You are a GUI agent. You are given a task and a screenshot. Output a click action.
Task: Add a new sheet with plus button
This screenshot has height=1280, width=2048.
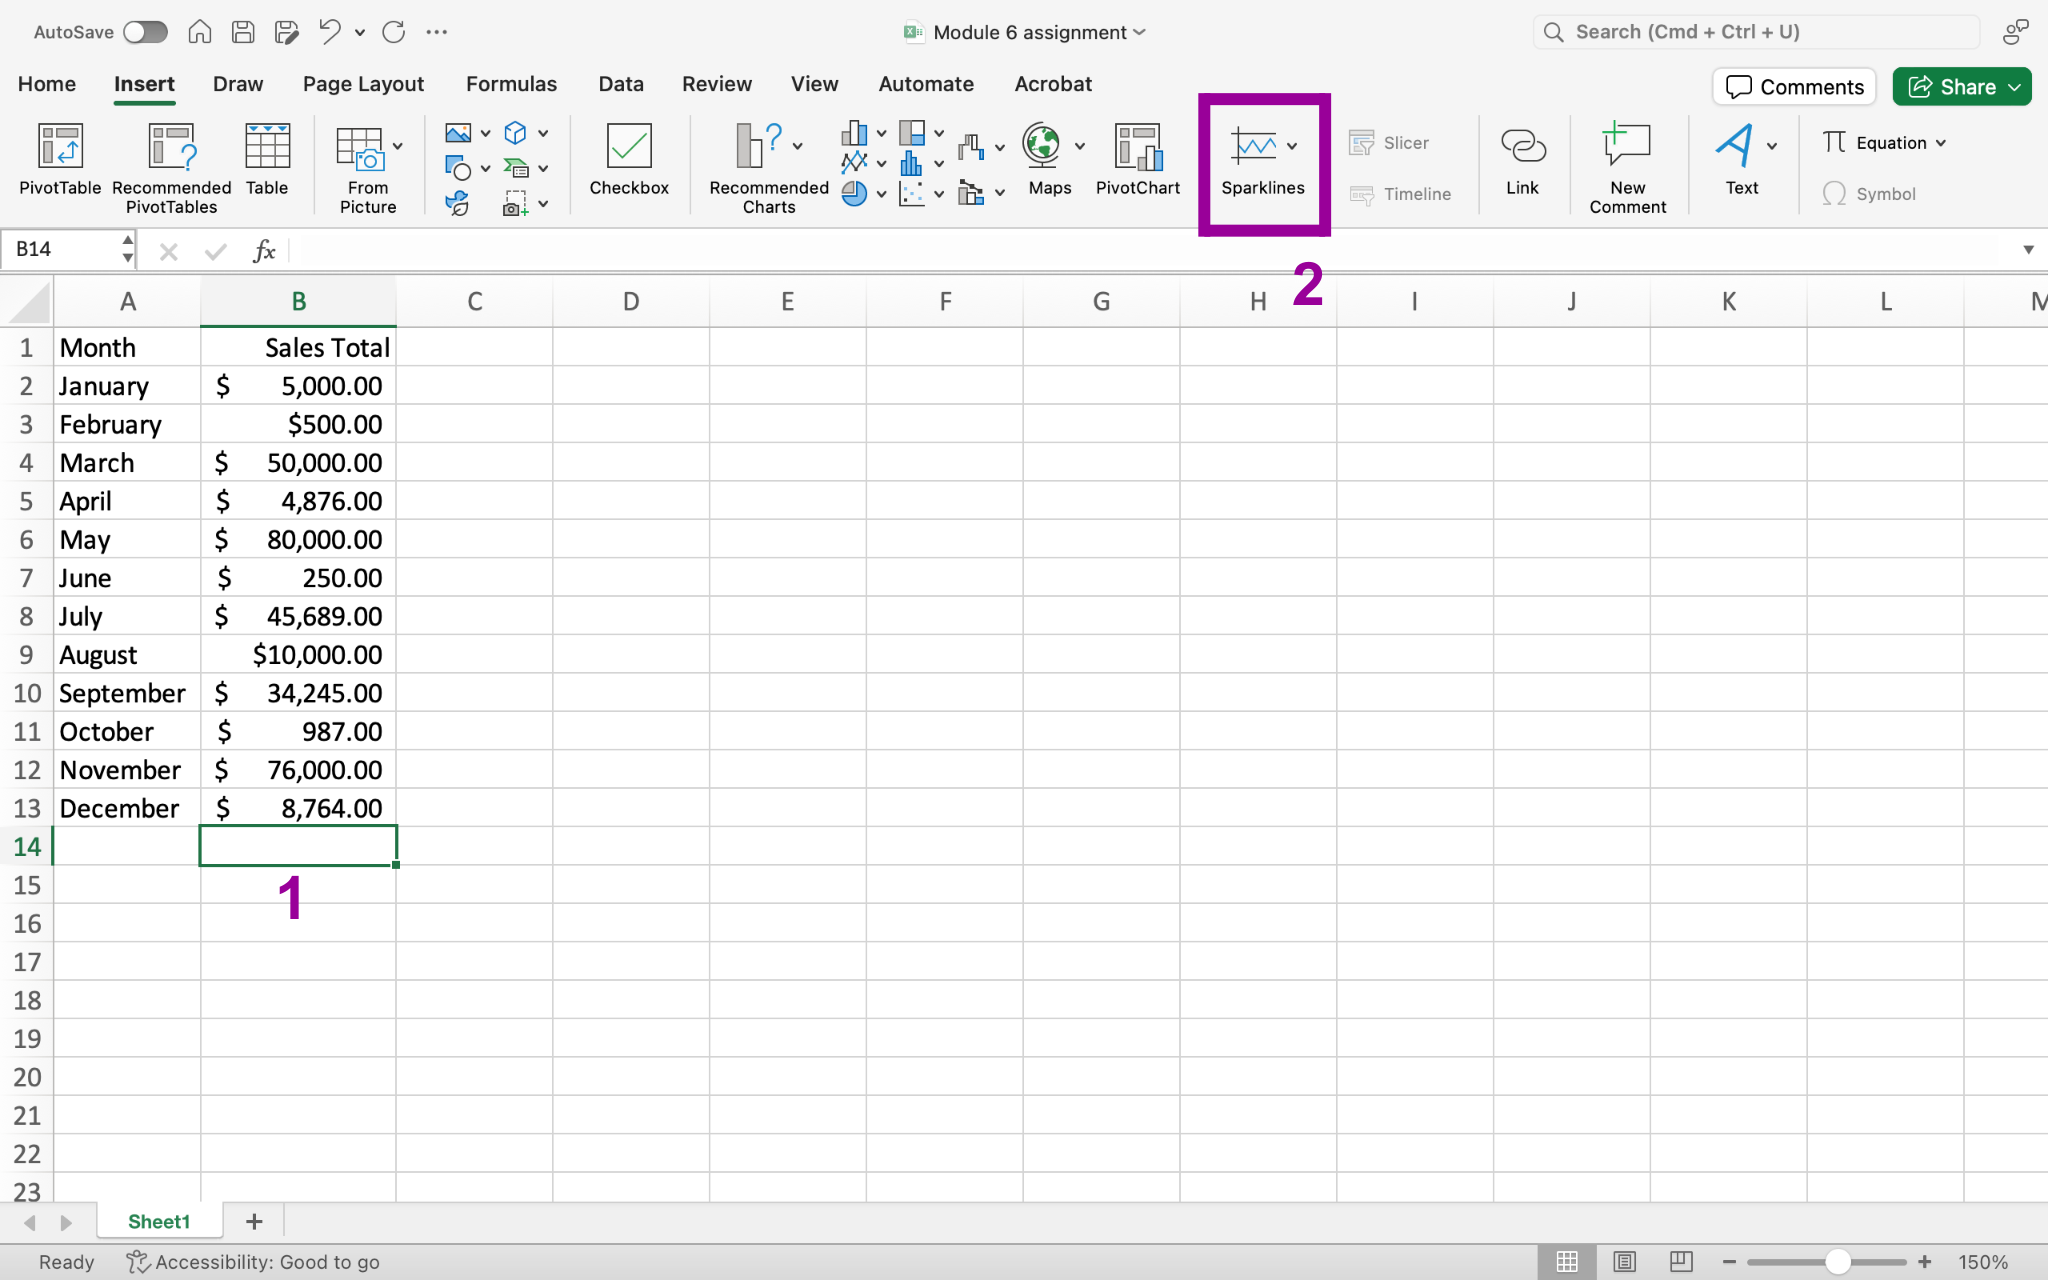tap(254, 1222)
